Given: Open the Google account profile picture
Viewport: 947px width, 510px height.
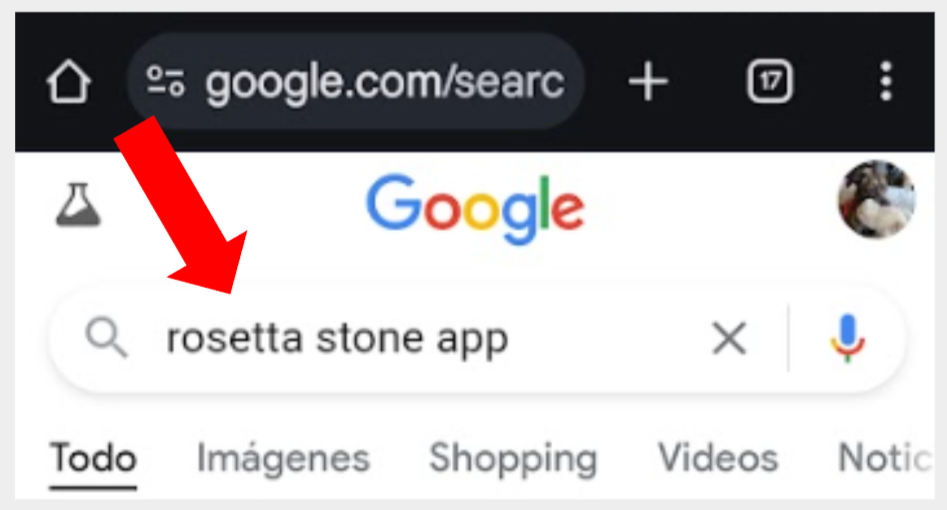Looking at the screenshot, I should pyautogui.click(x=876, y=200).
